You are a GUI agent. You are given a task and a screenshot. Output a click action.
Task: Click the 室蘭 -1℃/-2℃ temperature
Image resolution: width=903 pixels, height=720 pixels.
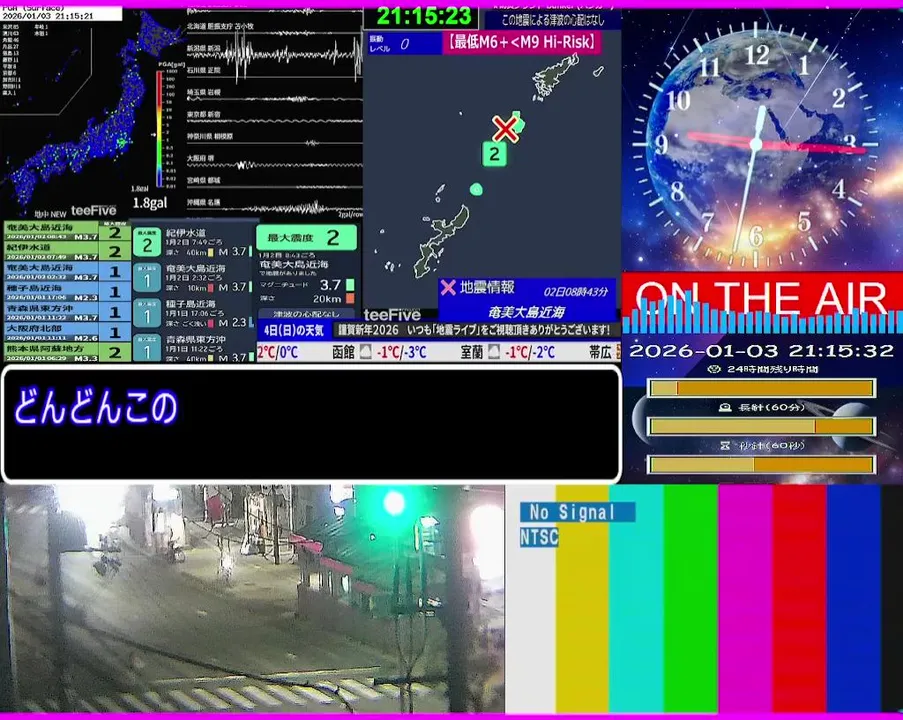[529, 352]
